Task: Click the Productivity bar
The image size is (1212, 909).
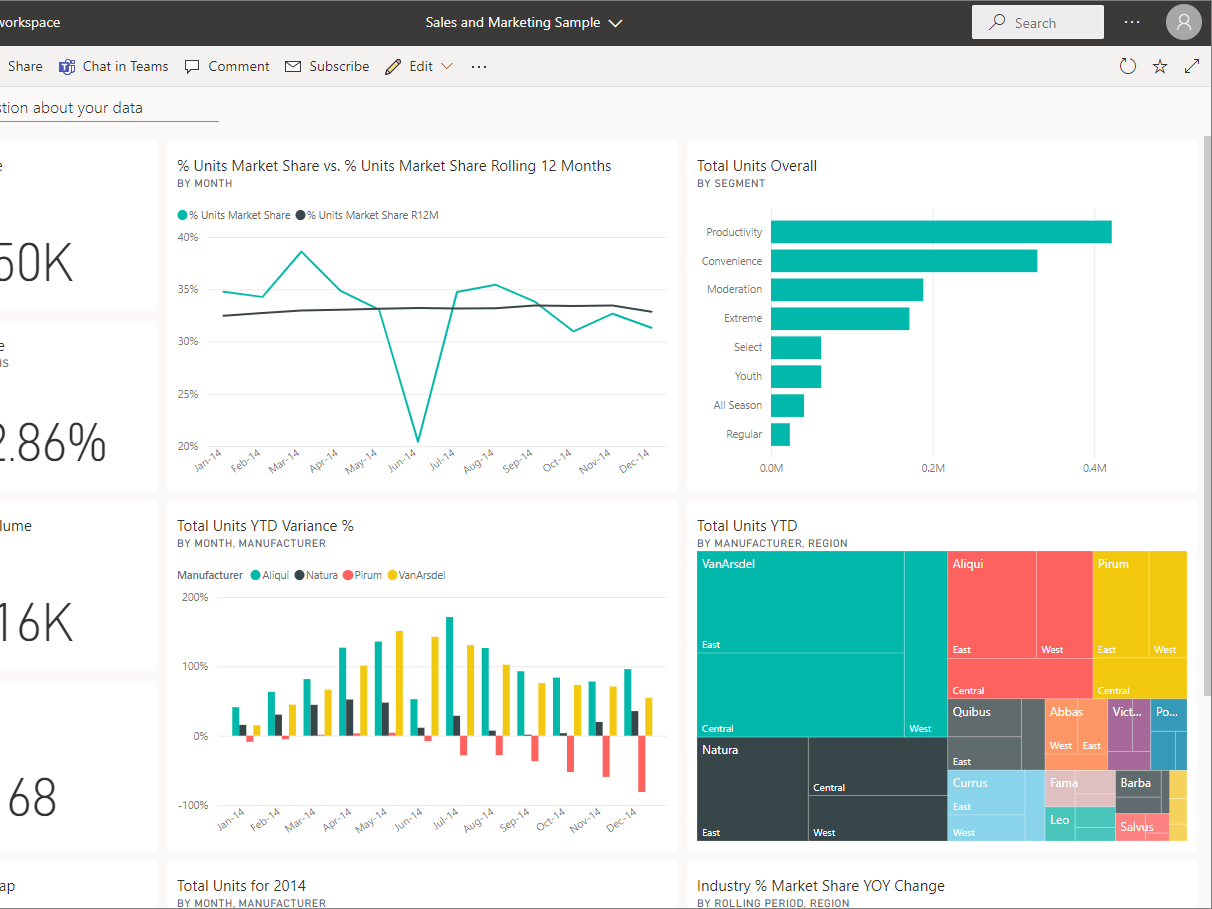Action: tap(941, 232)
